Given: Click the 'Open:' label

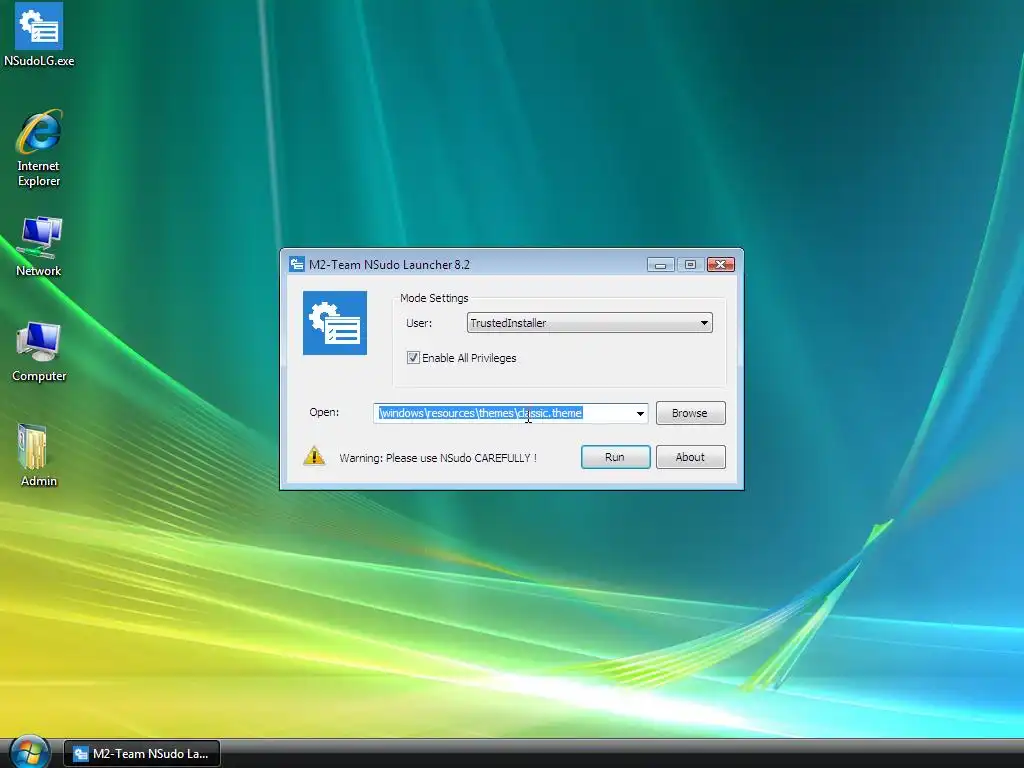Looking at the screenshot, I should pos(324,412).
